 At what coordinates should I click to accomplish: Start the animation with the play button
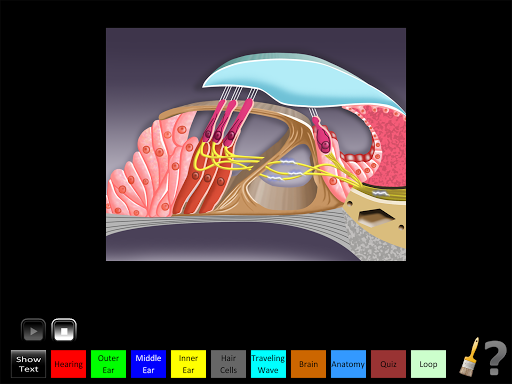33,331
